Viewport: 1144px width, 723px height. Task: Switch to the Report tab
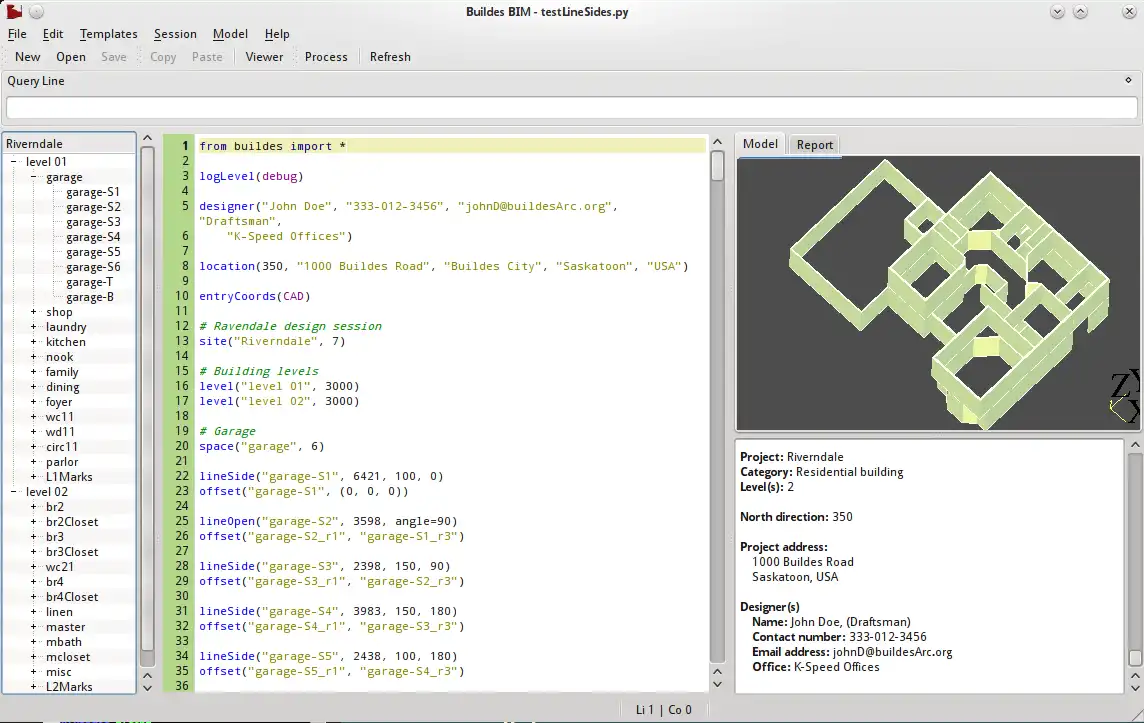(814, 145)
